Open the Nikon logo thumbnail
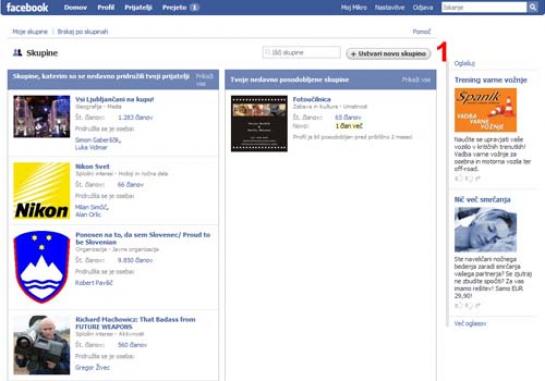 42,191
